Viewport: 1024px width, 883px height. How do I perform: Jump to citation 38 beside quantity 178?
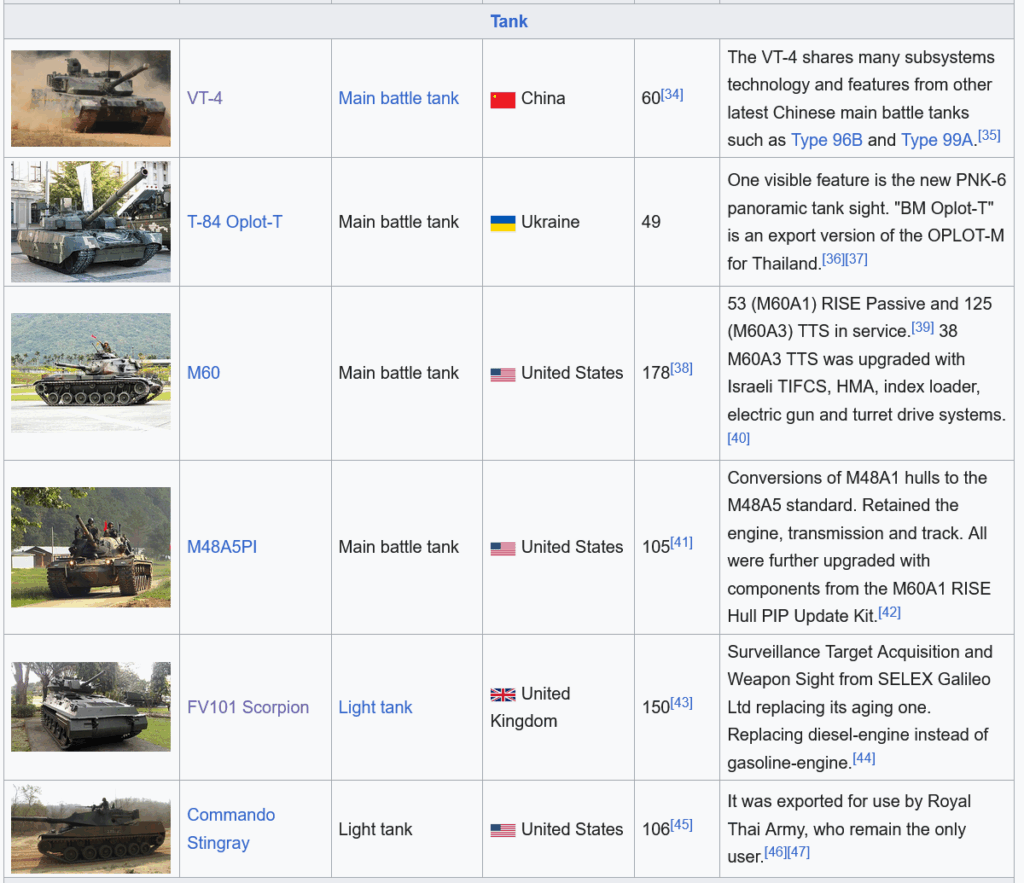pos(681,368)
